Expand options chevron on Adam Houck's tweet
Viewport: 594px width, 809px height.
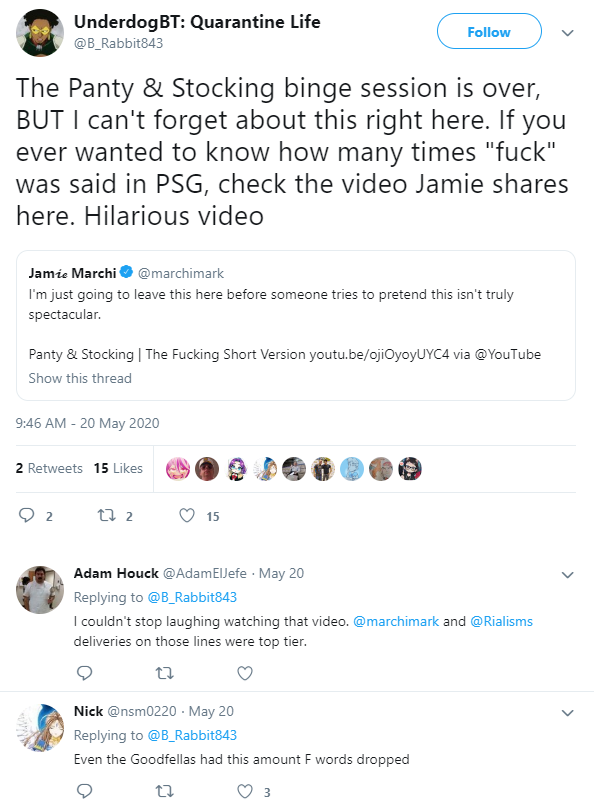point(567,575)
